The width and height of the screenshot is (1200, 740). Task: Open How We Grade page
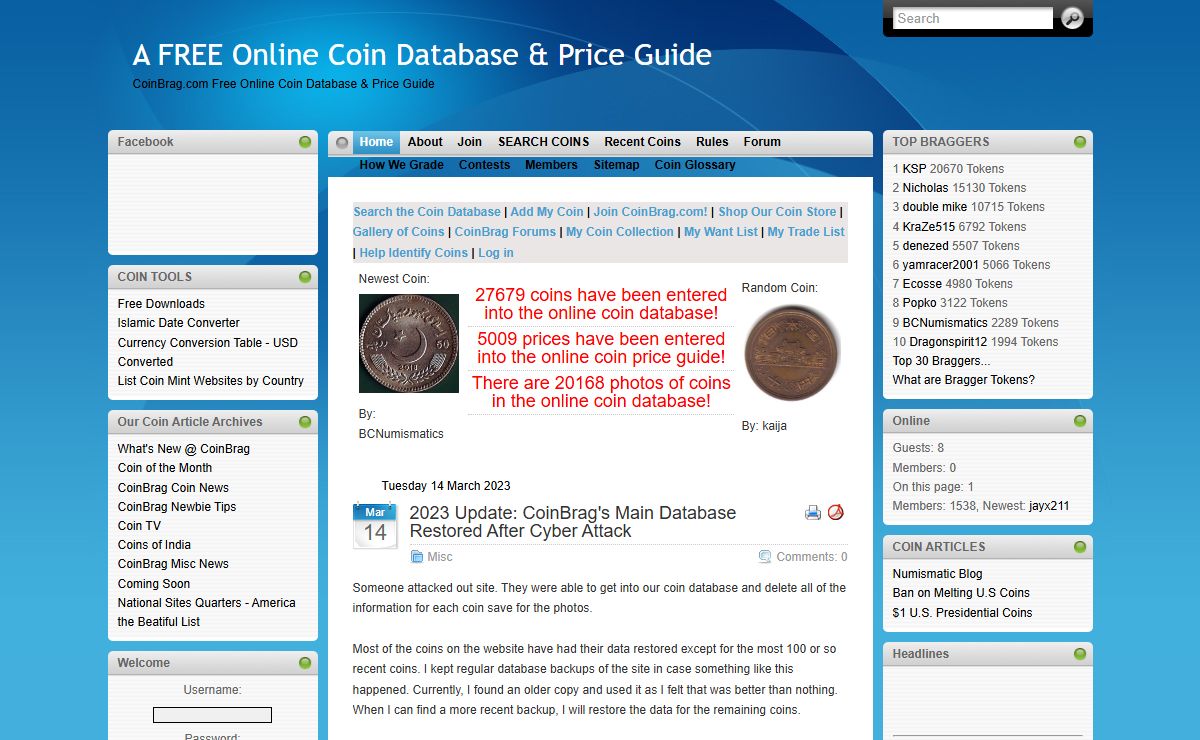(402, 165)
